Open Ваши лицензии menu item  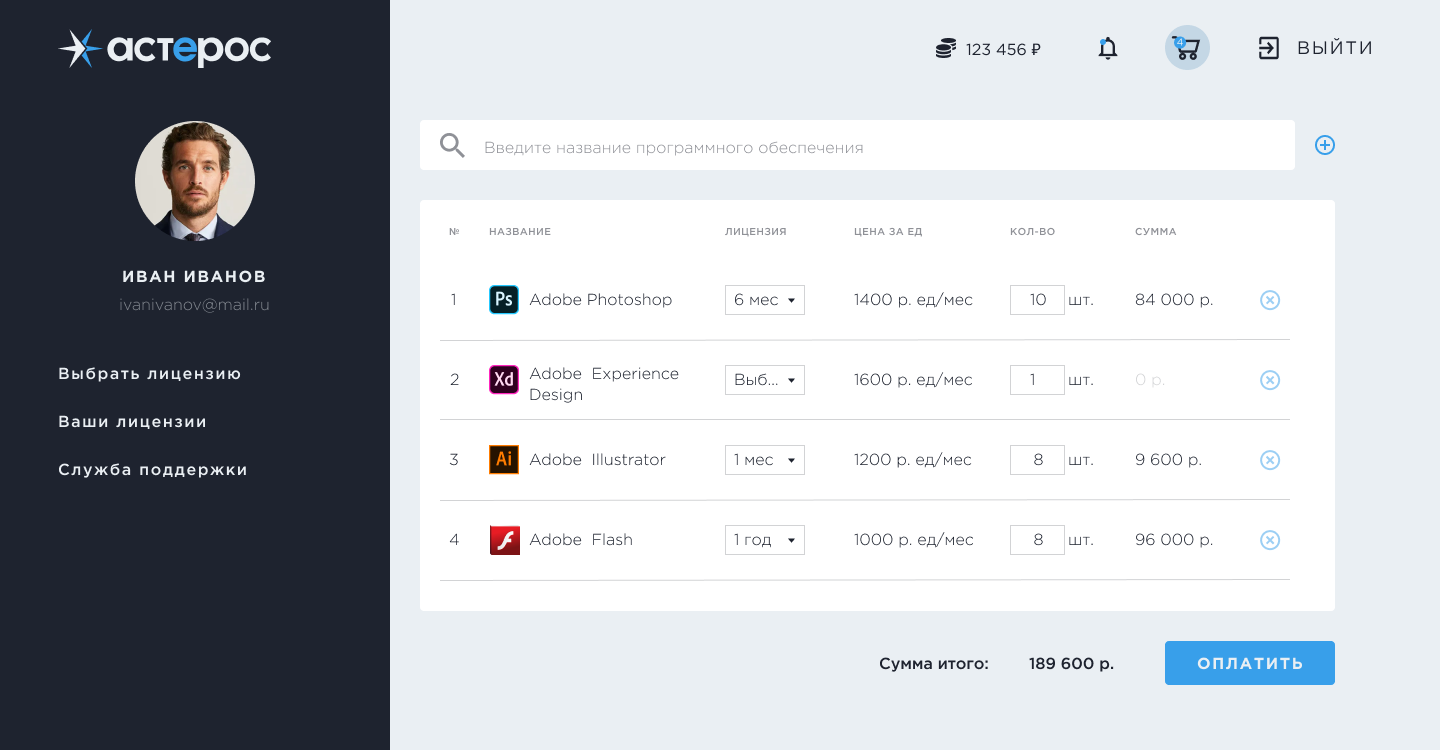pyautogui.click(x=133, y=422)
